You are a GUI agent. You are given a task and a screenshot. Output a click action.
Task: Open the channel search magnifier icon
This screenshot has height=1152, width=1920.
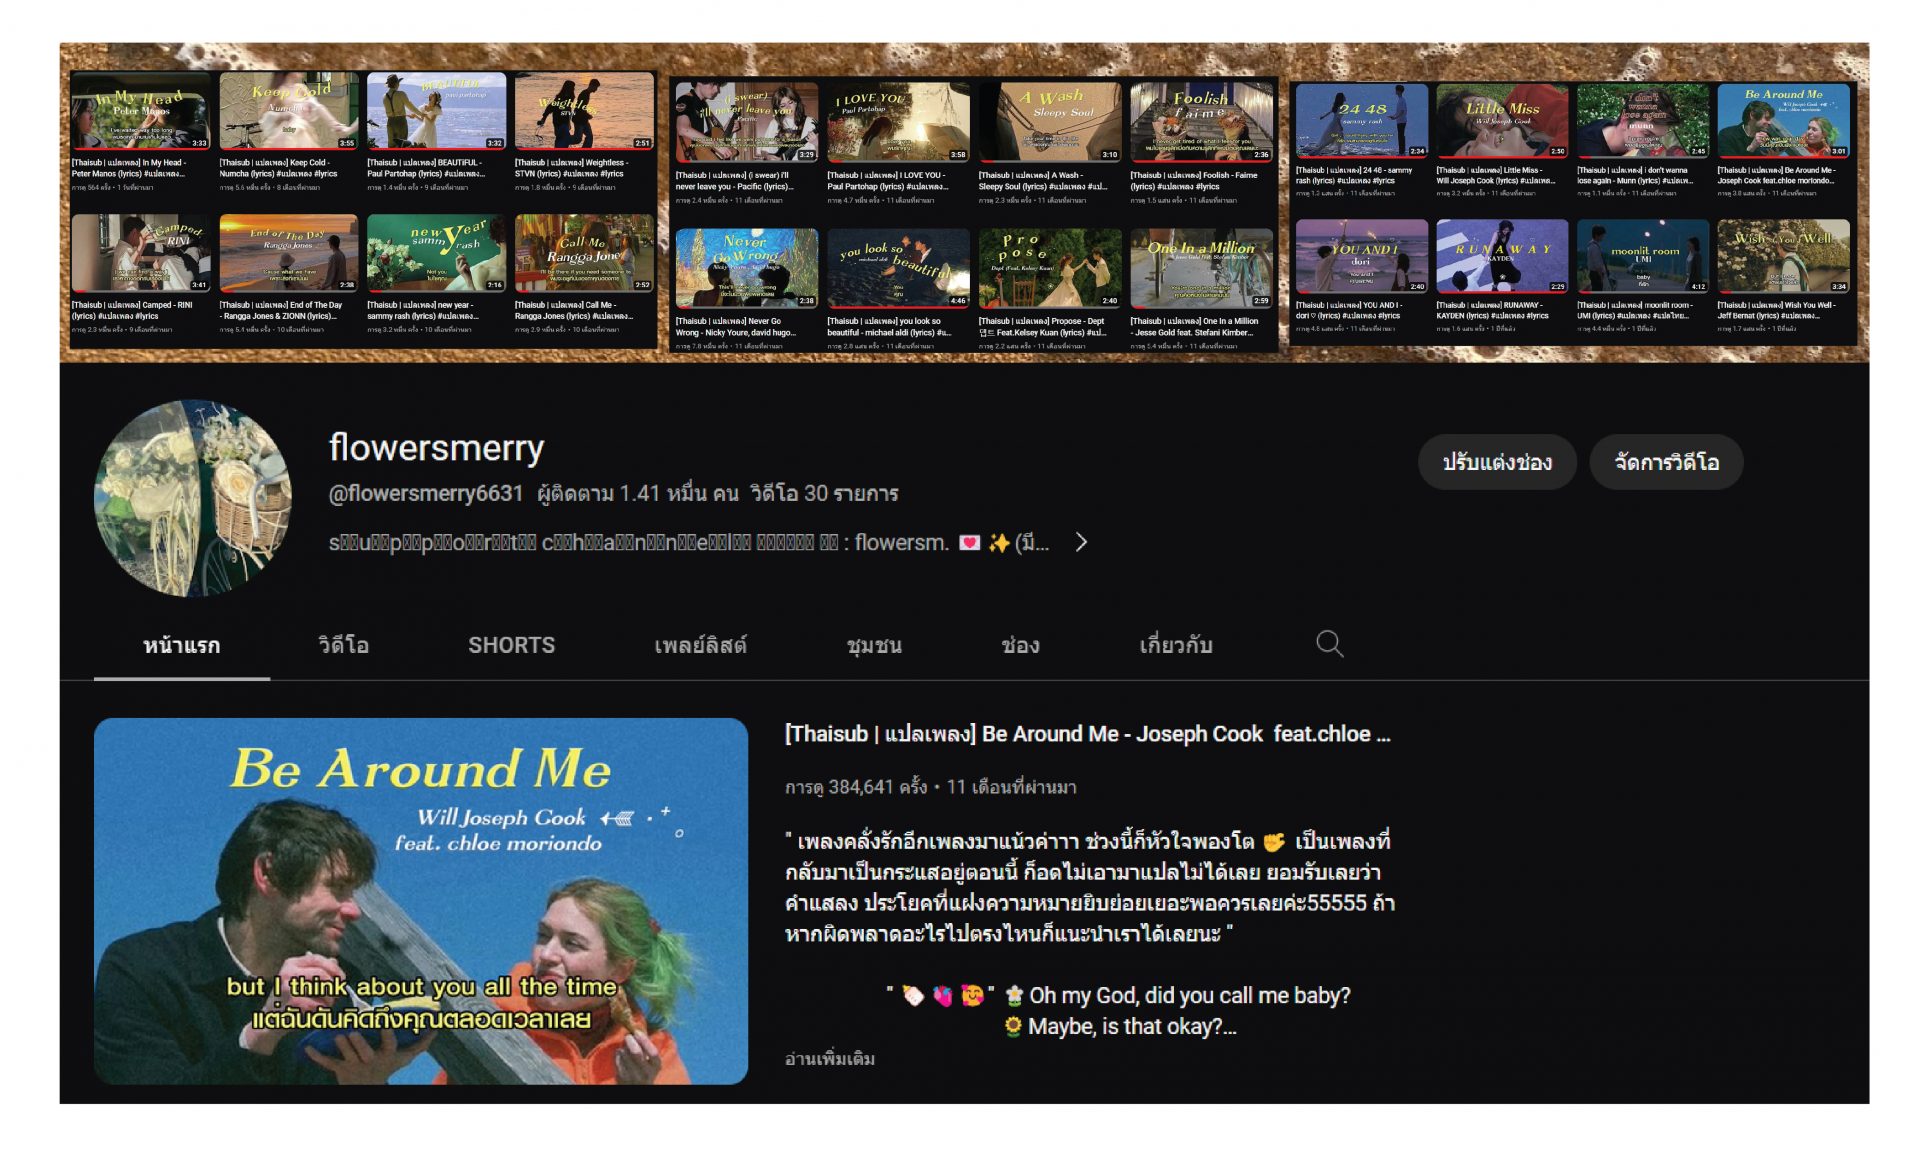click(x=1329, y=644)
